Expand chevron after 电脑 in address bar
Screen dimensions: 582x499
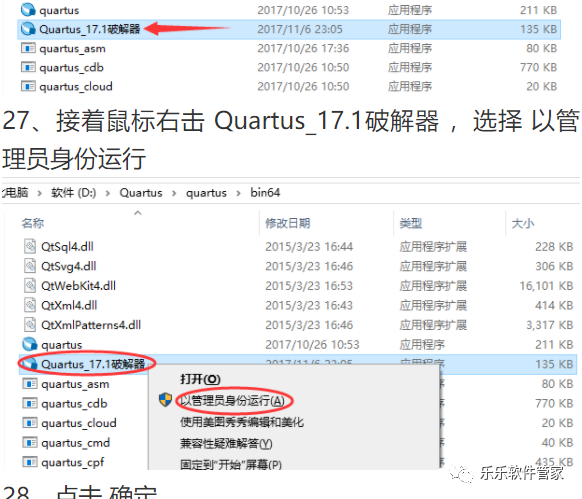pyautogui.click(x=39, y=193)
